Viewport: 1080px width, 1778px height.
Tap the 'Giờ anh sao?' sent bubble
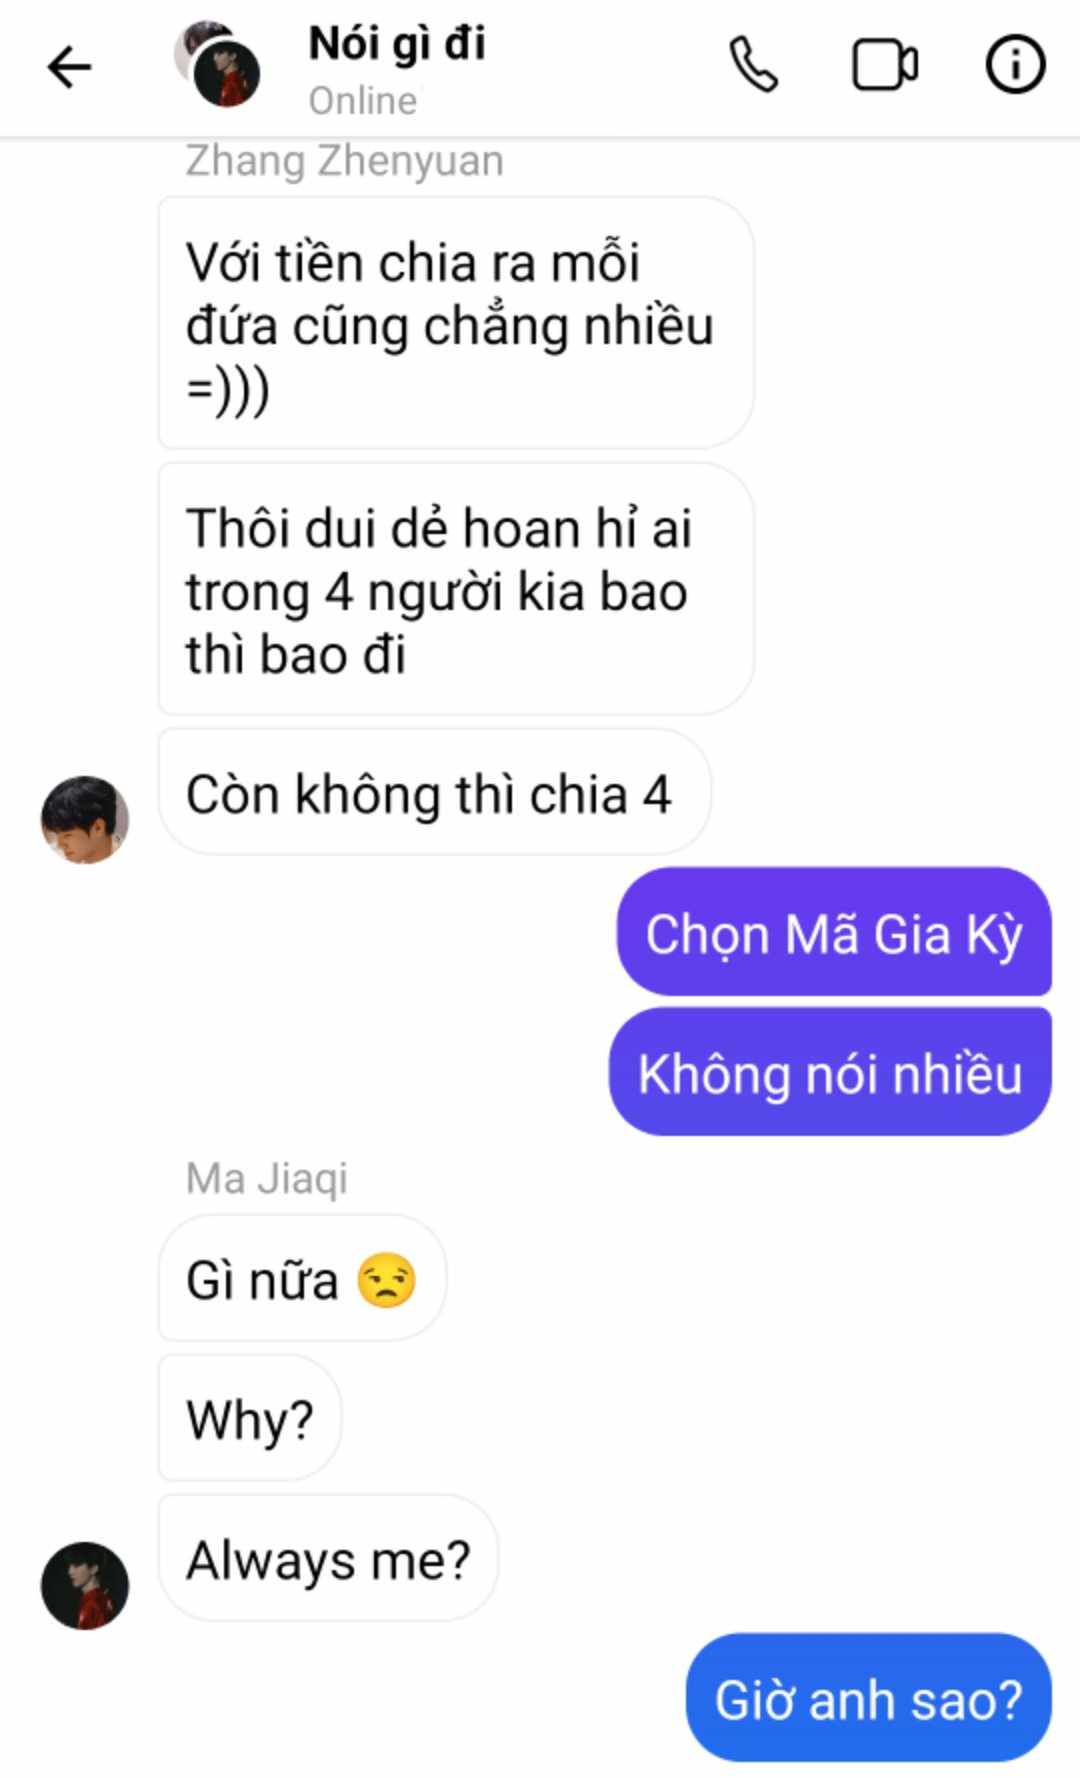pos(868,1698)
